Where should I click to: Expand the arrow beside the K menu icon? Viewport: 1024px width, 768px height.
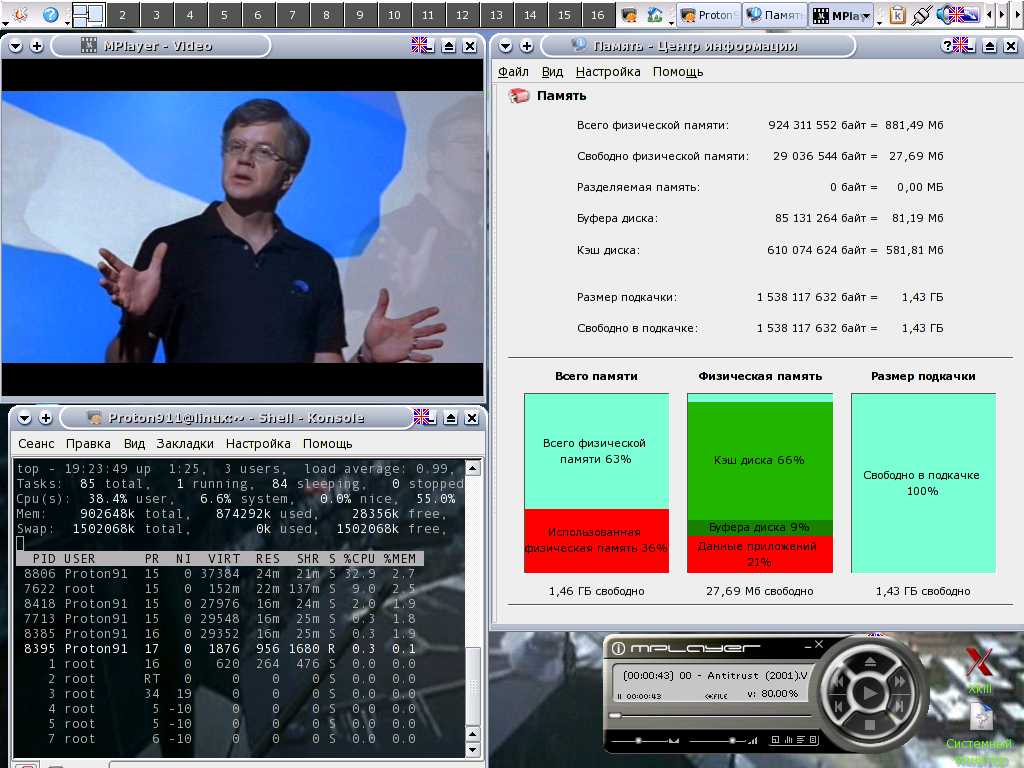5,24
